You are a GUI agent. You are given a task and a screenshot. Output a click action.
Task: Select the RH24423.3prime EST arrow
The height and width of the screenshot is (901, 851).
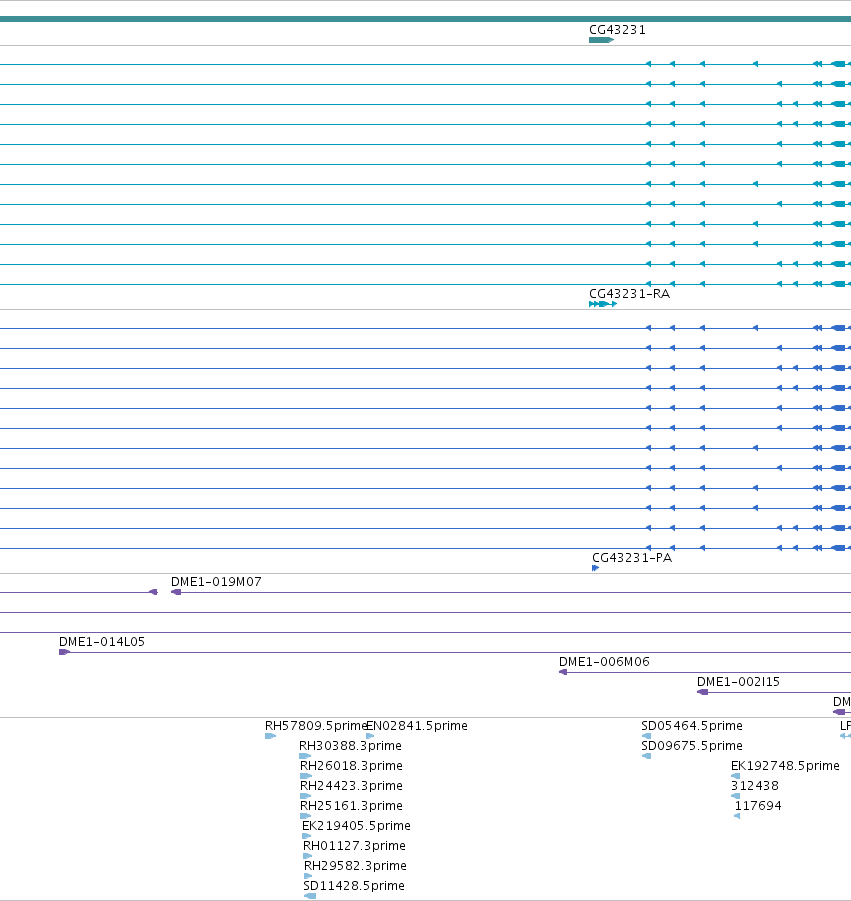tap(306, 796)
